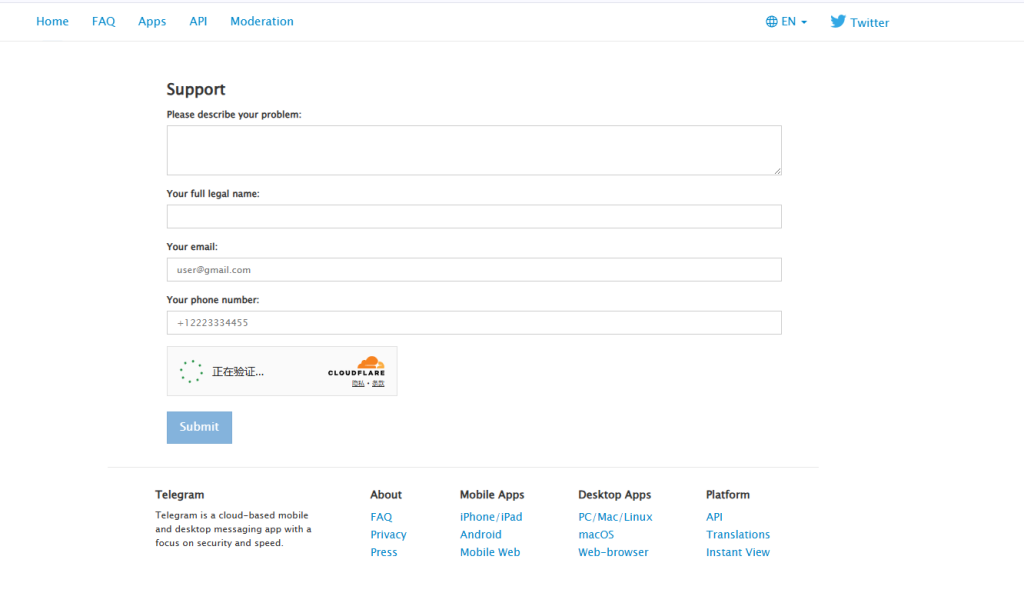Open the Privacy link in footer

pos(388,535)
